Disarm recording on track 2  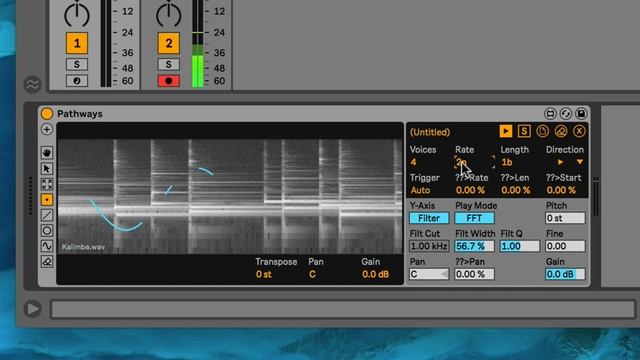(x=169, y=81)
